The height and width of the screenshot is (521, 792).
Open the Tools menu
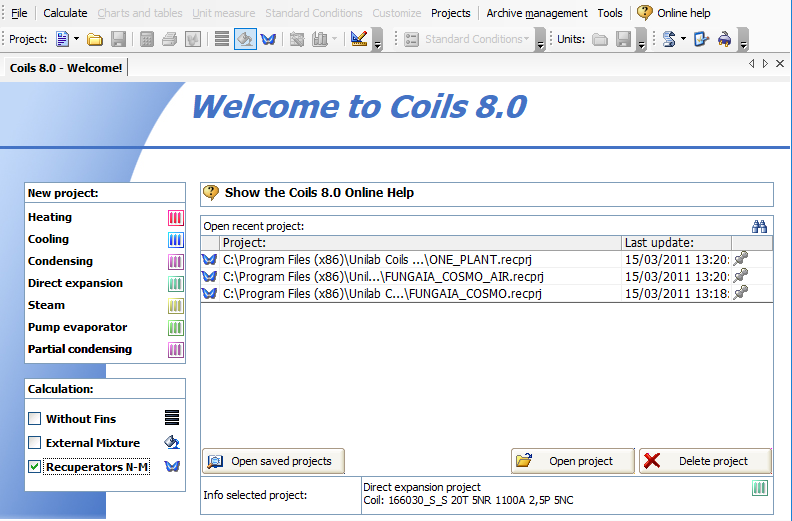pos(610,13)
